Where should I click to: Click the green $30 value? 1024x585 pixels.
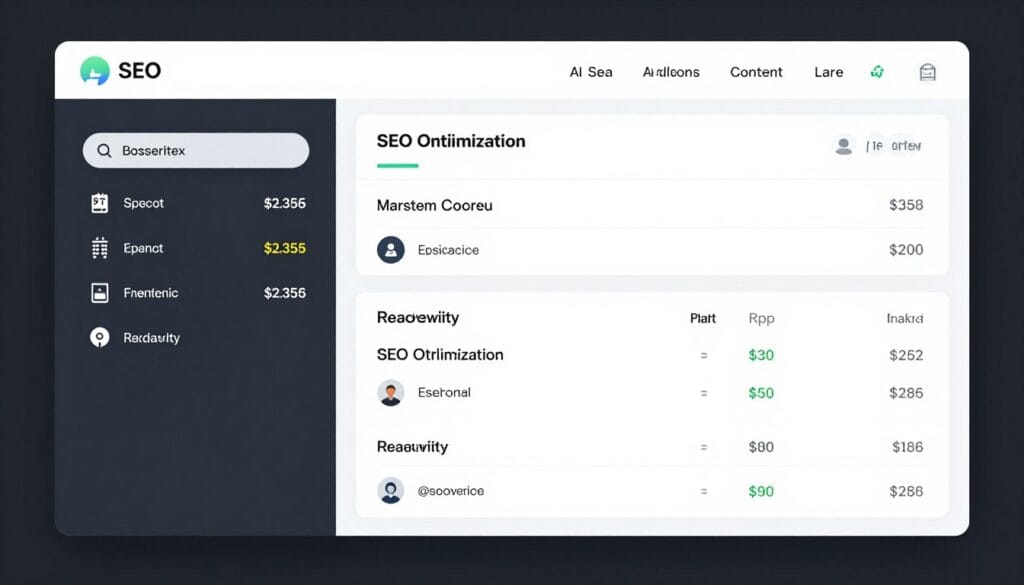click(761, 355)
